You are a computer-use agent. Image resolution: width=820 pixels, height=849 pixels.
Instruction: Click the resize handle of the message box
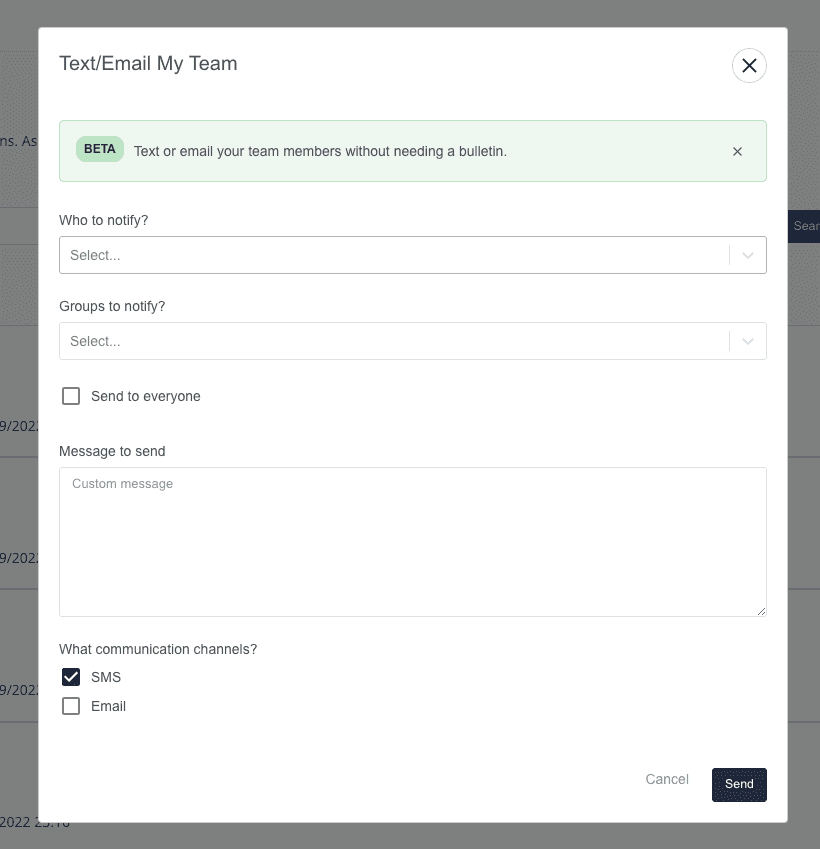click(760, 612)
